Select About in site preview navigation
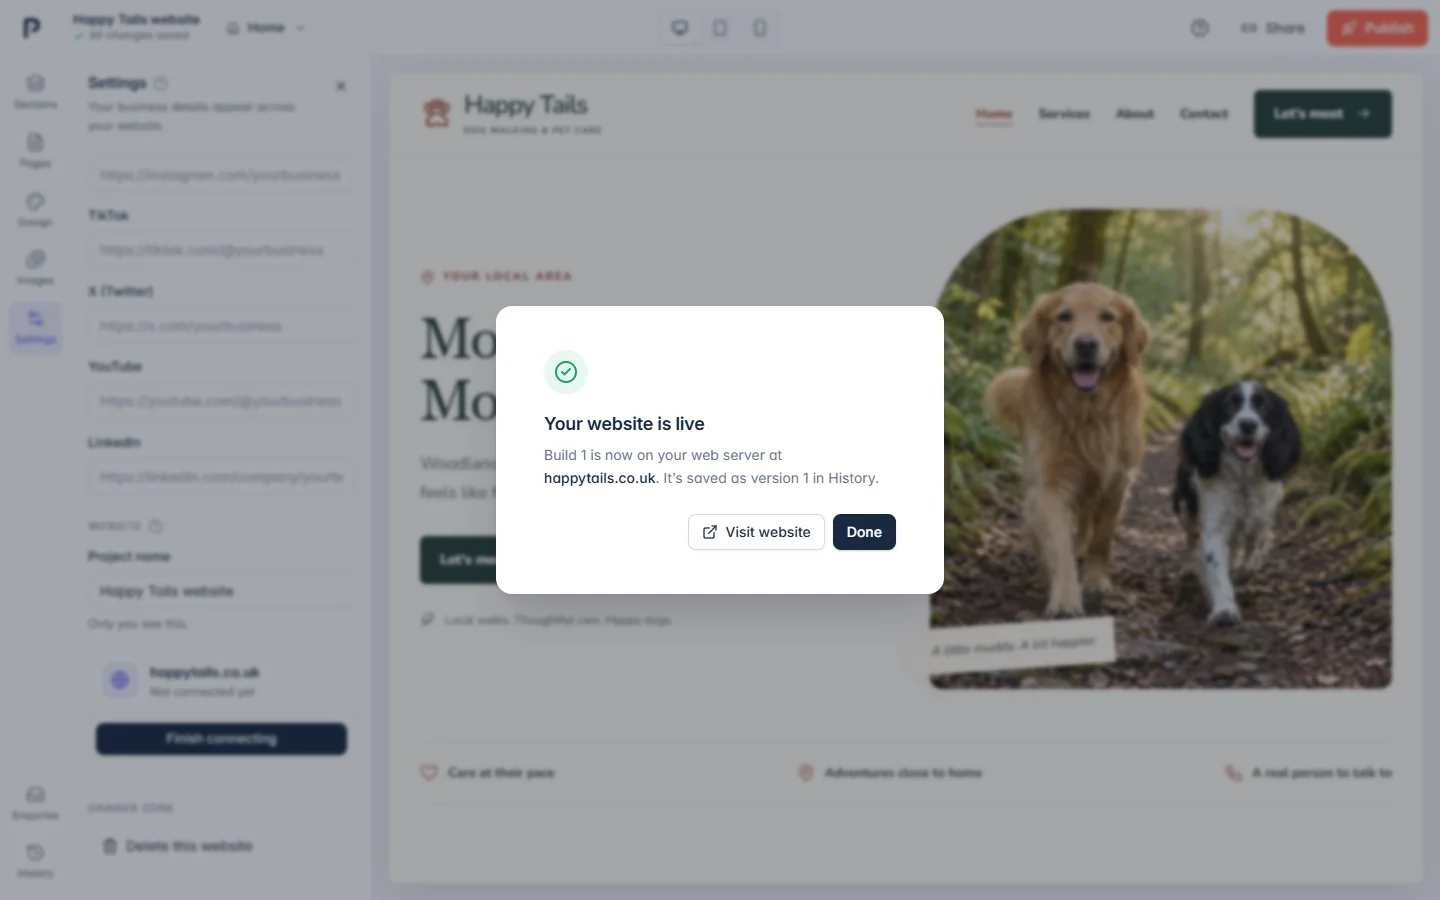This screenshot has width=1440, height=900. 1135,114
